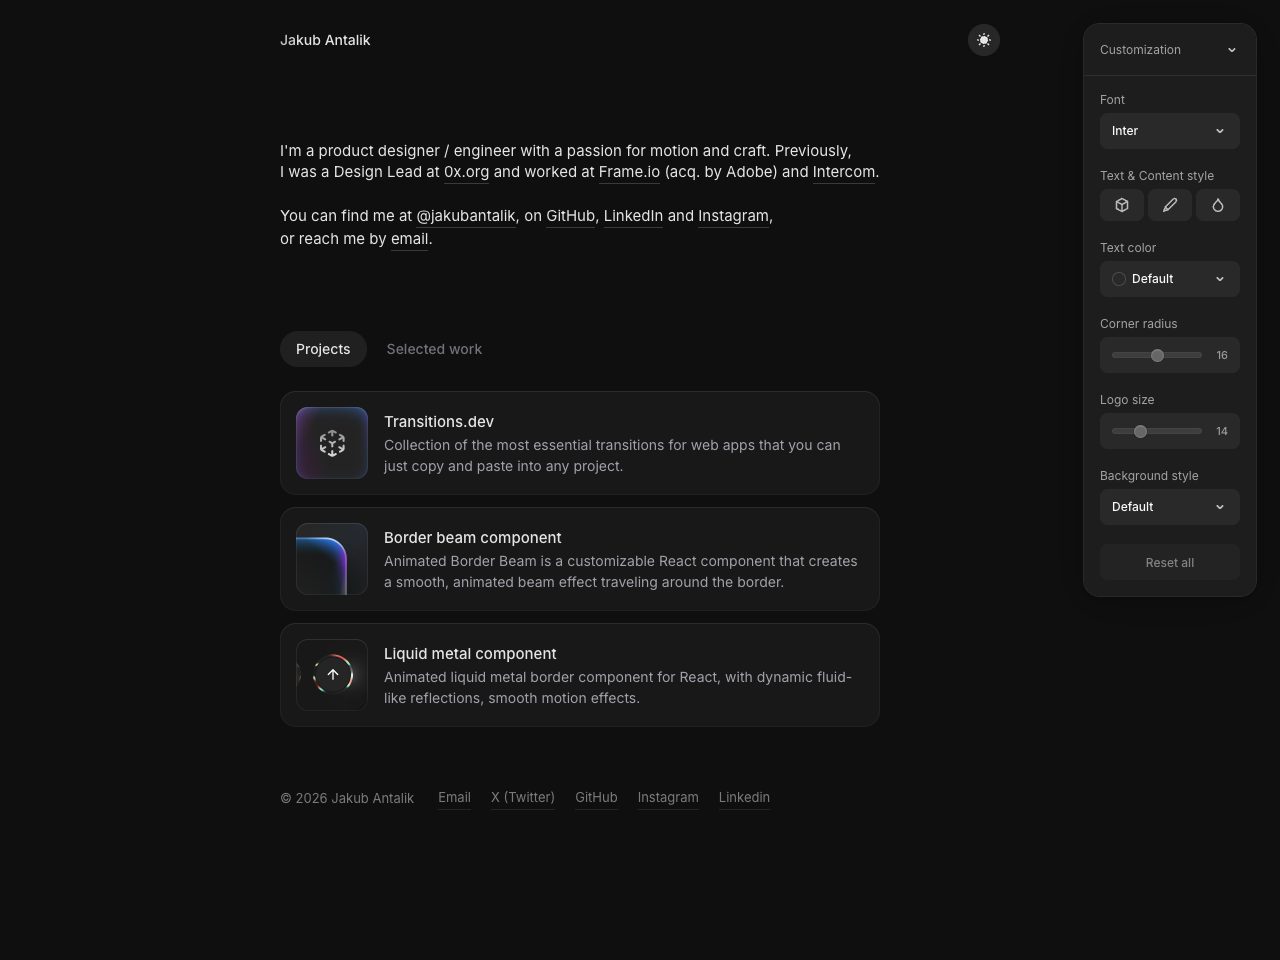Open the GitHub link in bio

tap(570, 216)
